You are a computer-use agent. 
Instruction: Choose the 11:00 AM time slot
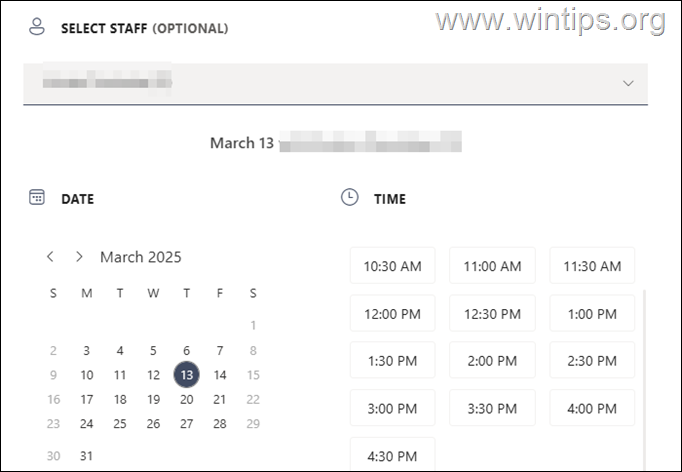(492, 266)
